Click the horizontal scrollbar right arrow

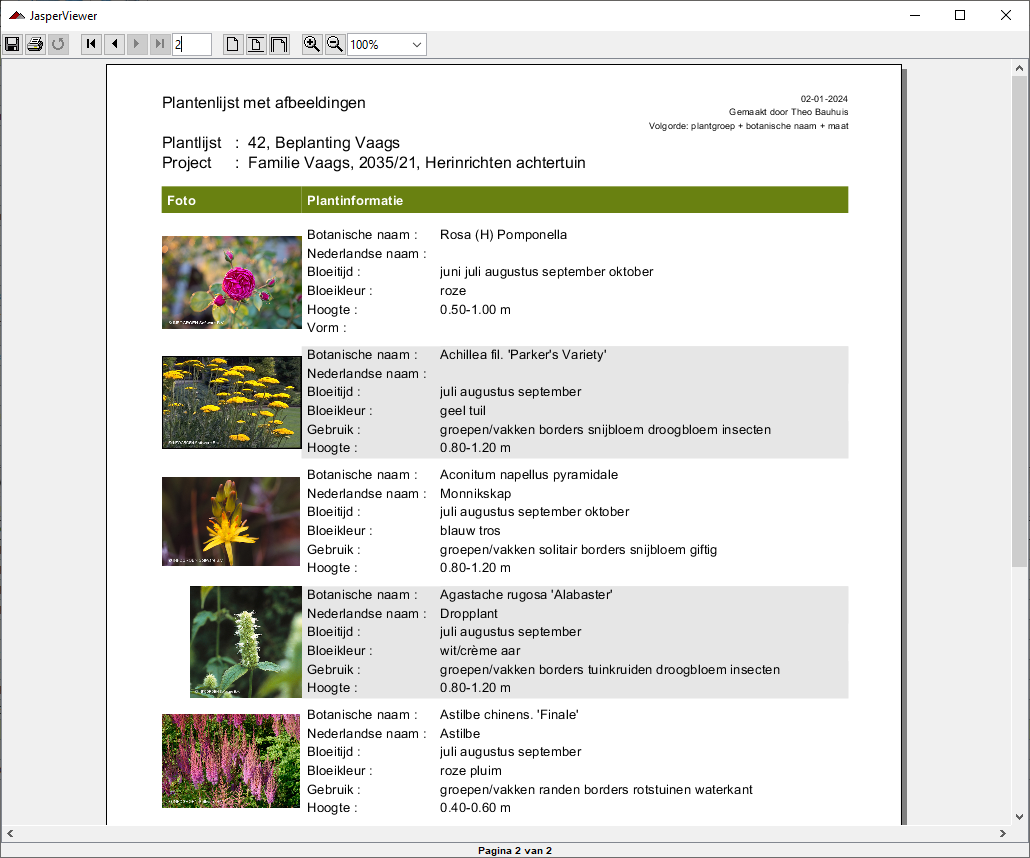point(1003,833)
